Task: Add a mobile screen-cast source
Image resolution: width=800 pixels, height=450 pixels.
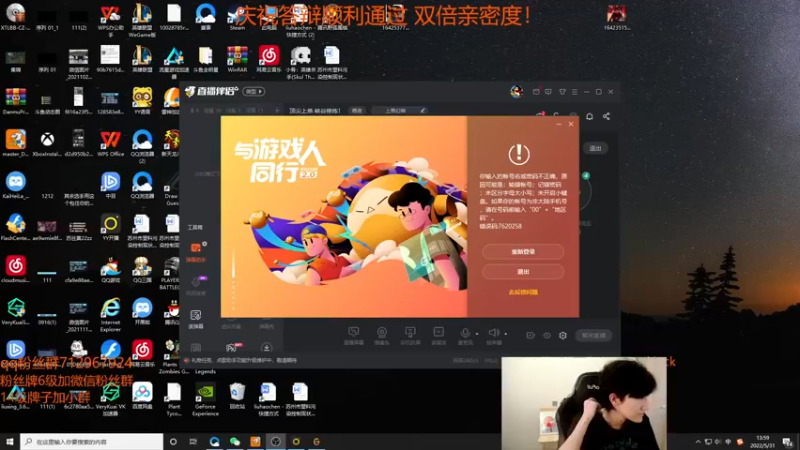Action: pyautogui.click(x=410, y=335)
